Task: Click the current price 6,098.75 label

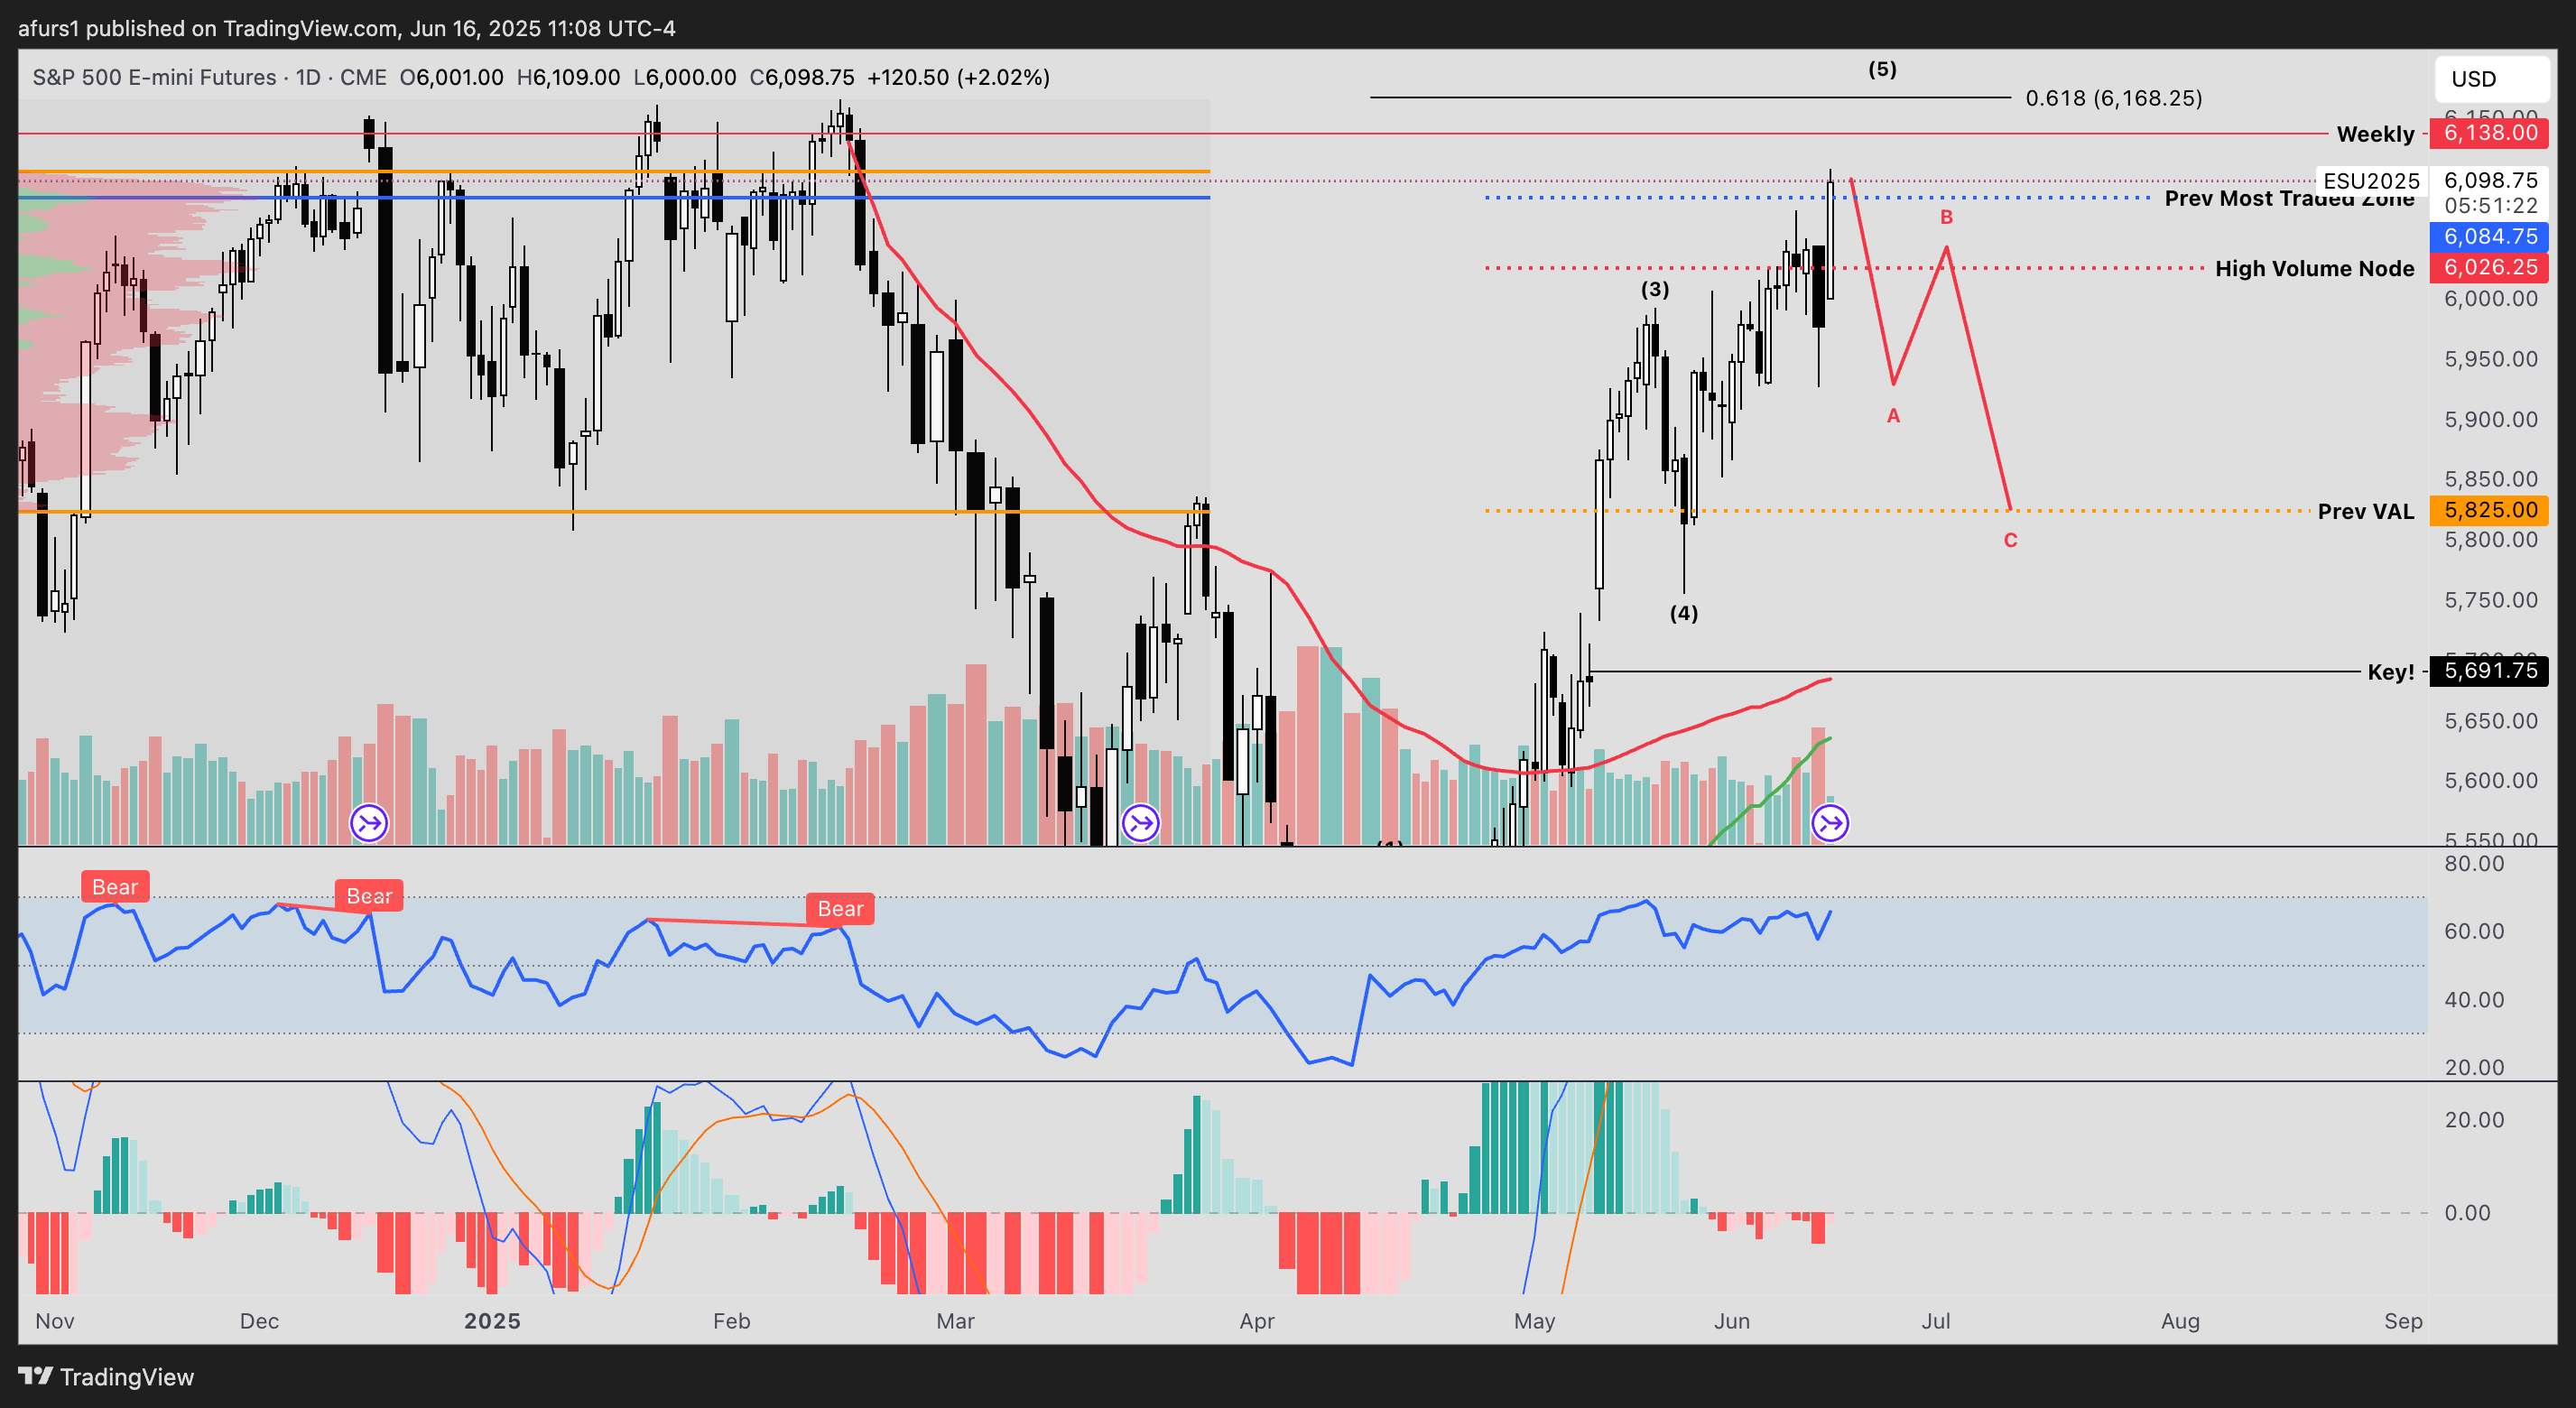Action: point(2490,180)
